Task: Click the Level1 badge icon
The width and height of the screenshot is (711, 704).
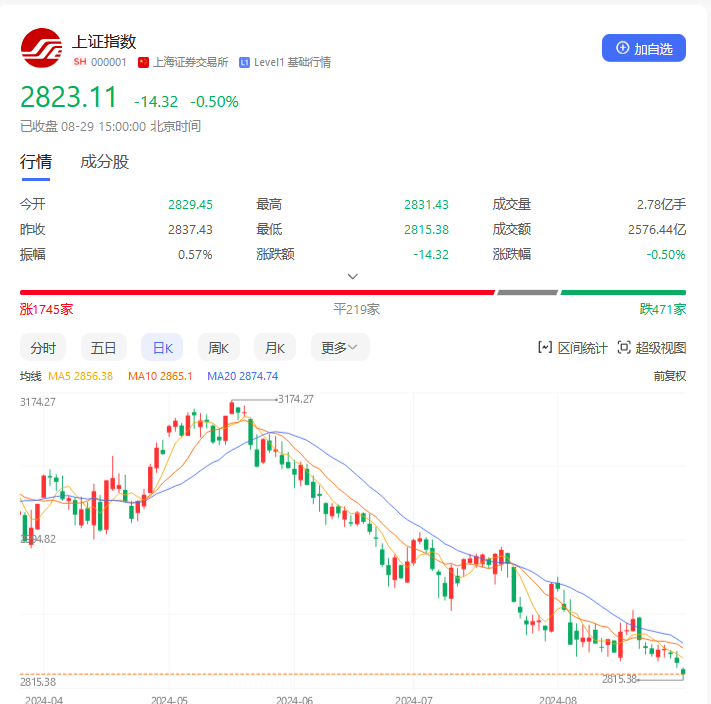Action: (244, 62)
